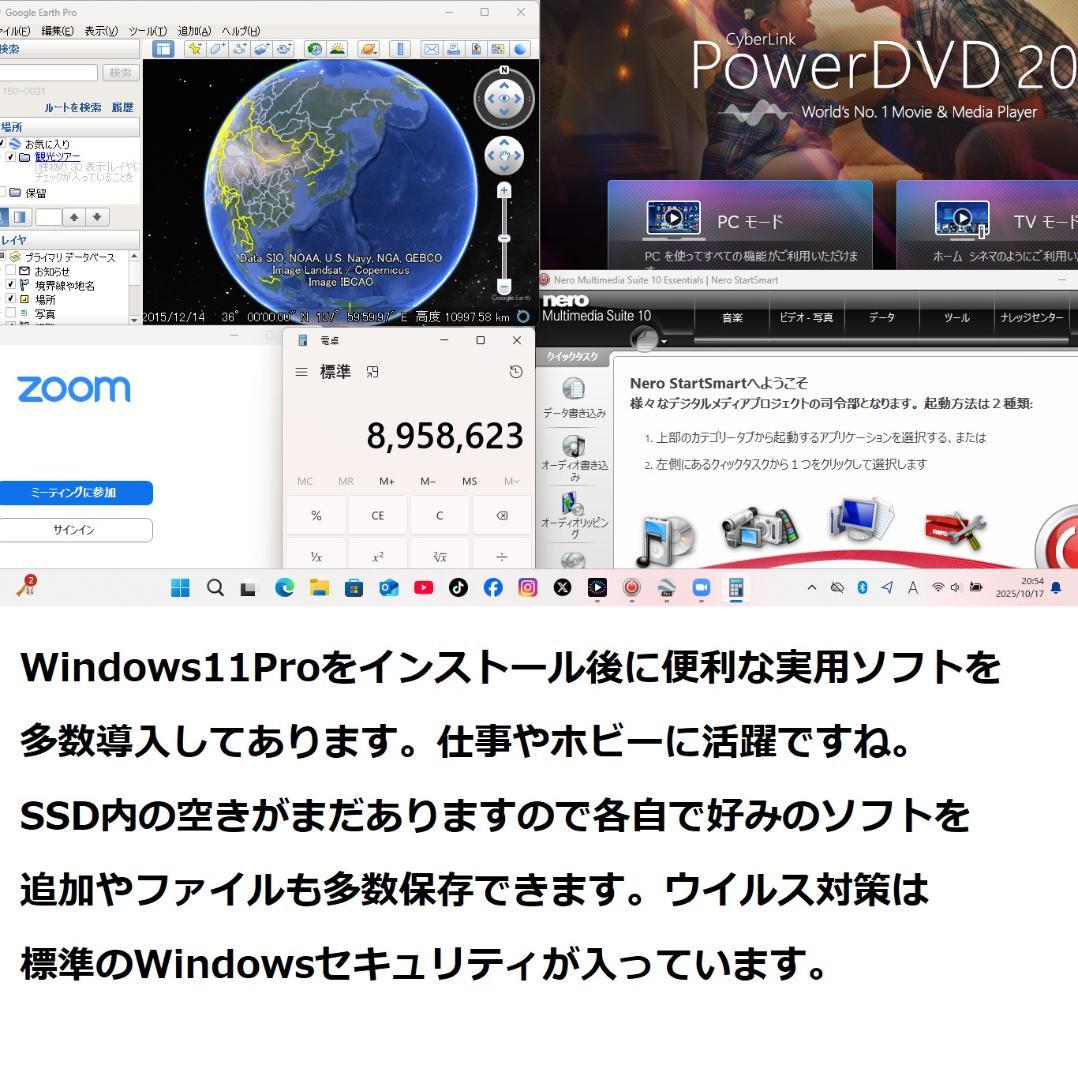
Task: Click the minus zoom-out button on map slider
Action: click(x=504, y=286)
